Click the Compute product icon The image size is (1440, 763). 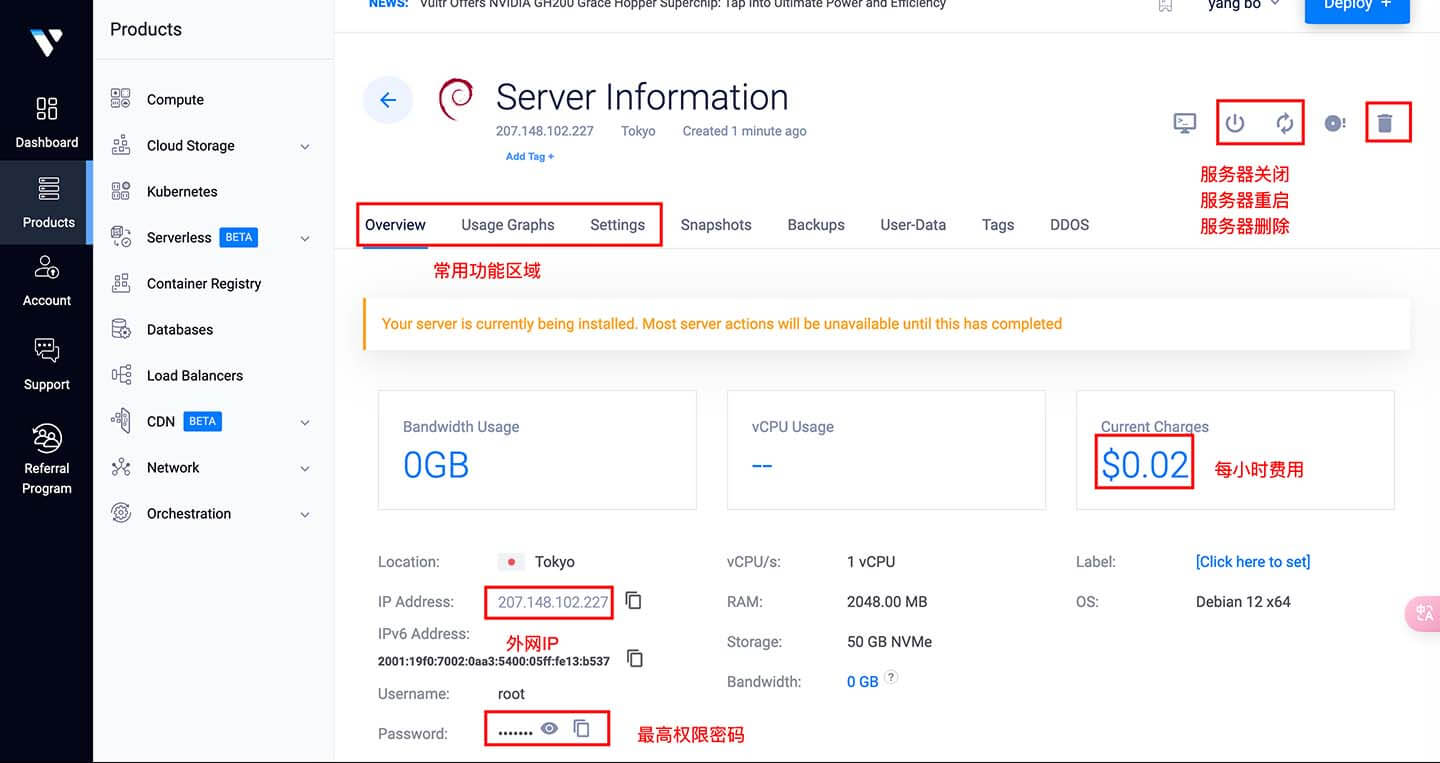pyautogui.click(x=121, y=99)
